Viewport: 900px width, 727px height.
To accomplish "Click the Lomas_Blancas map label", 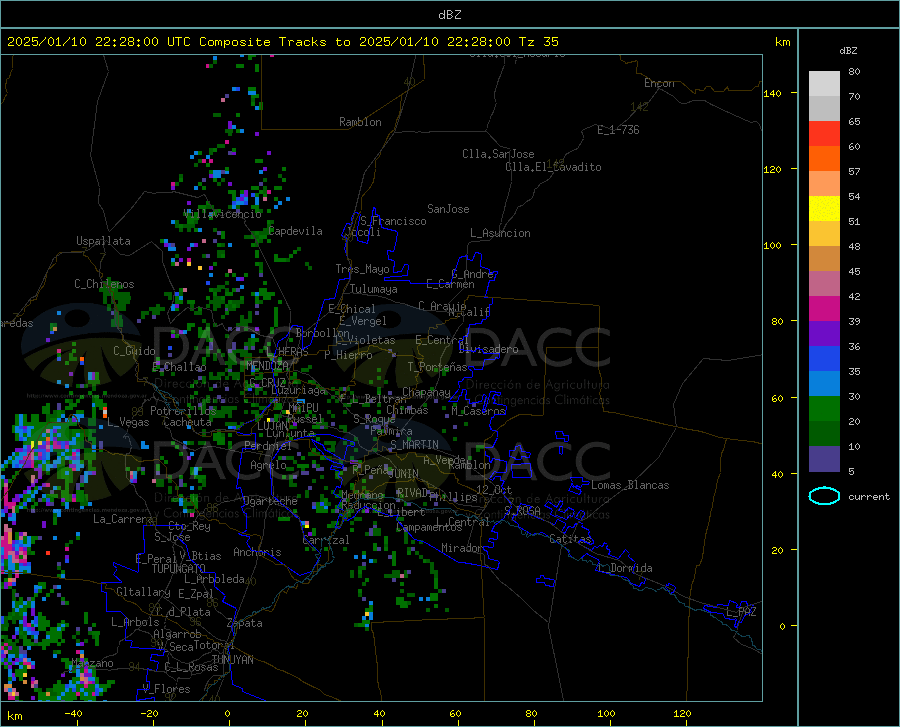I will pos(630,485).
